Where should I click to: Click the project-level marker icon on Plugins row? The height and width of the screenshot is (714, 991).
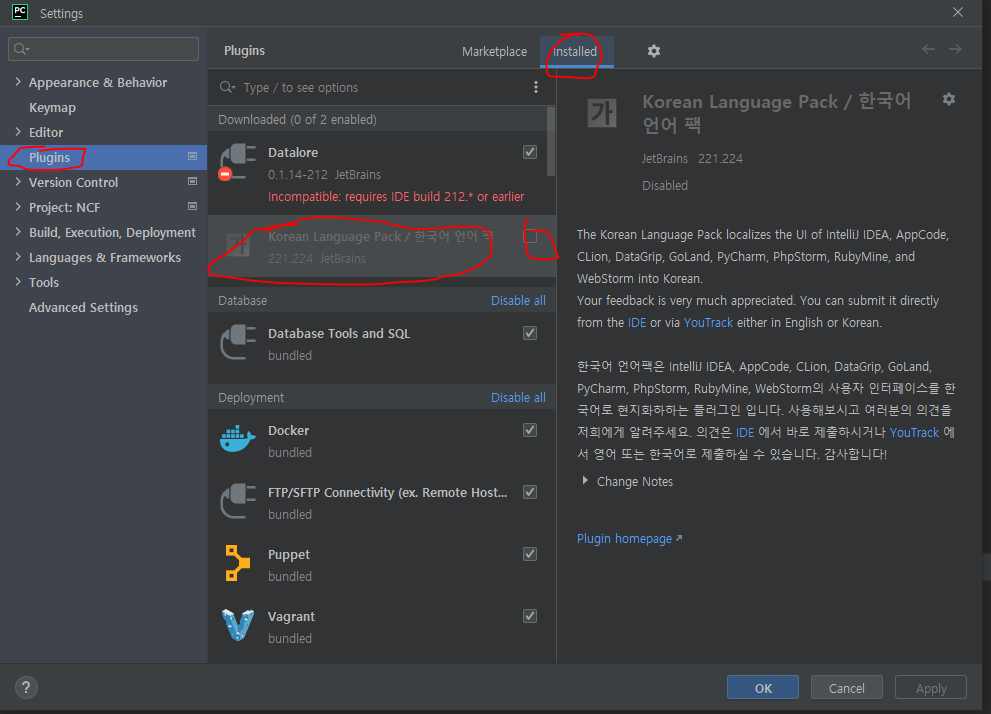(x=193, y=156)
